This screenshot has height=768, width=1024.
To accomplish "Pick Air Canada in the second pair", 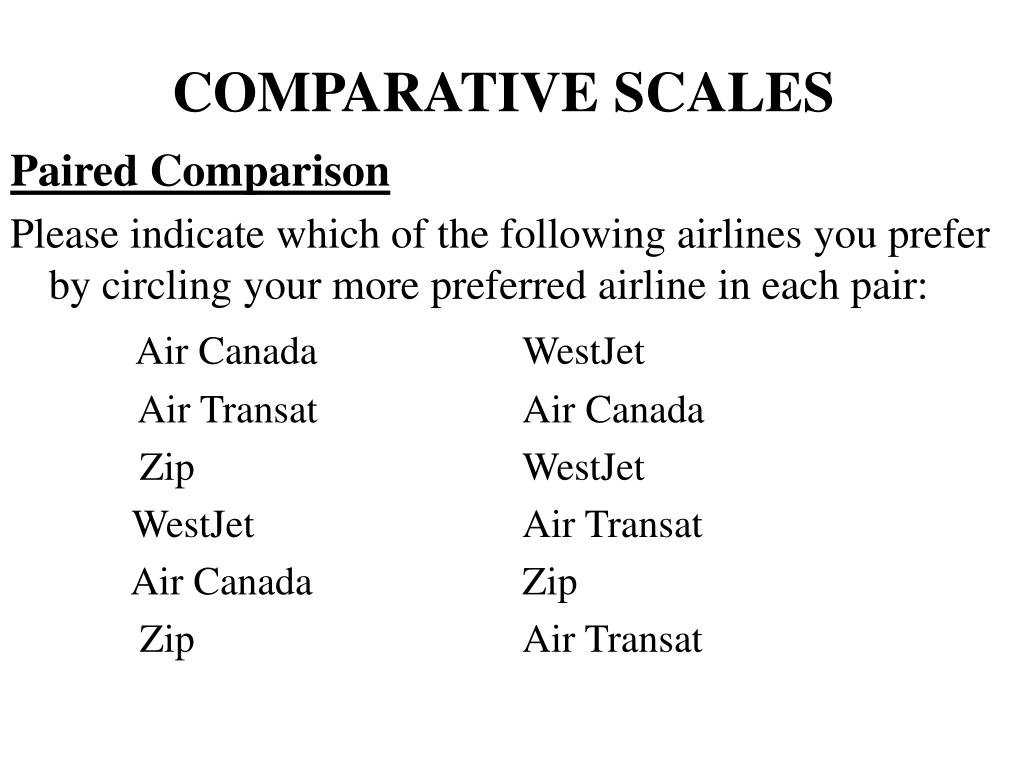I will 614,410.
